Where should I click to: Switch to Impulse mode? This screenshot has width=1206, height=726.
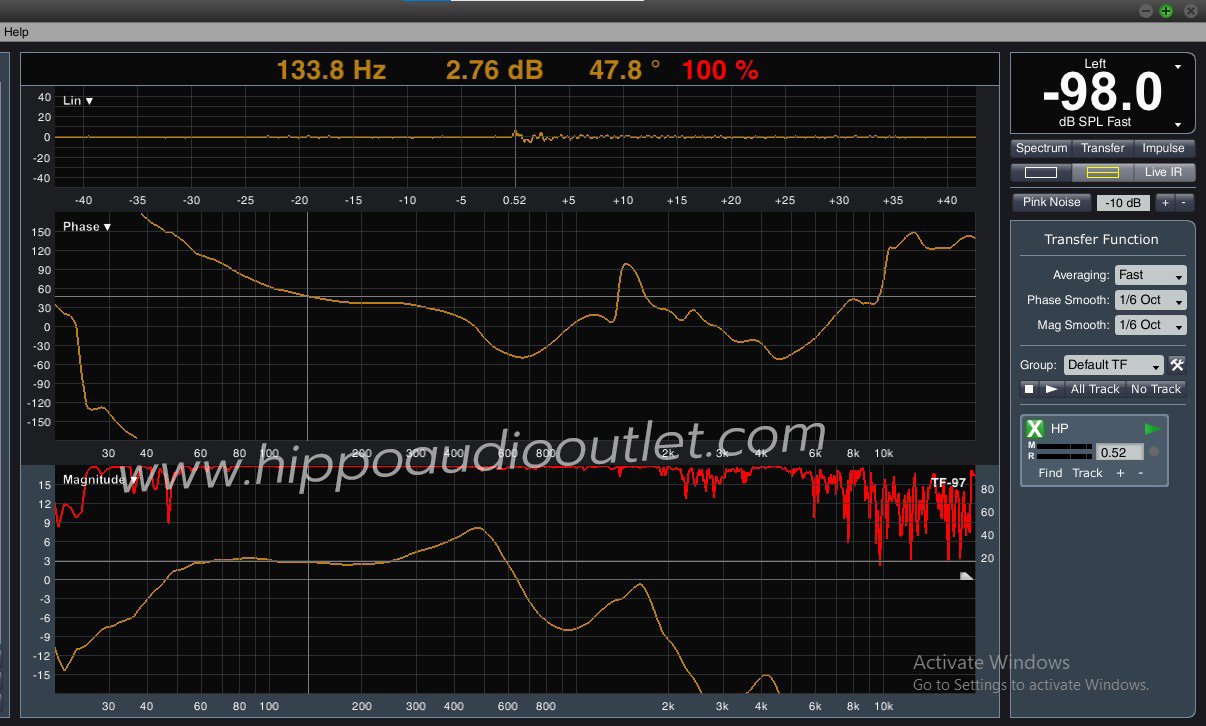pos(1163,148)
